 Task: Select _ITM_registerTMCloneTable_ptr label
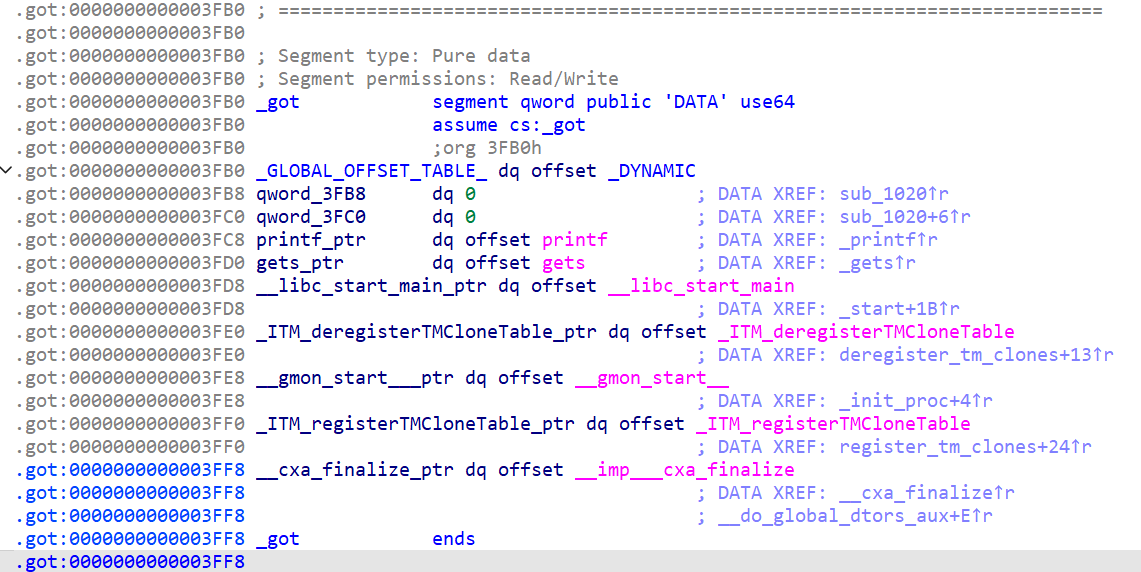(x=415, y=424)
